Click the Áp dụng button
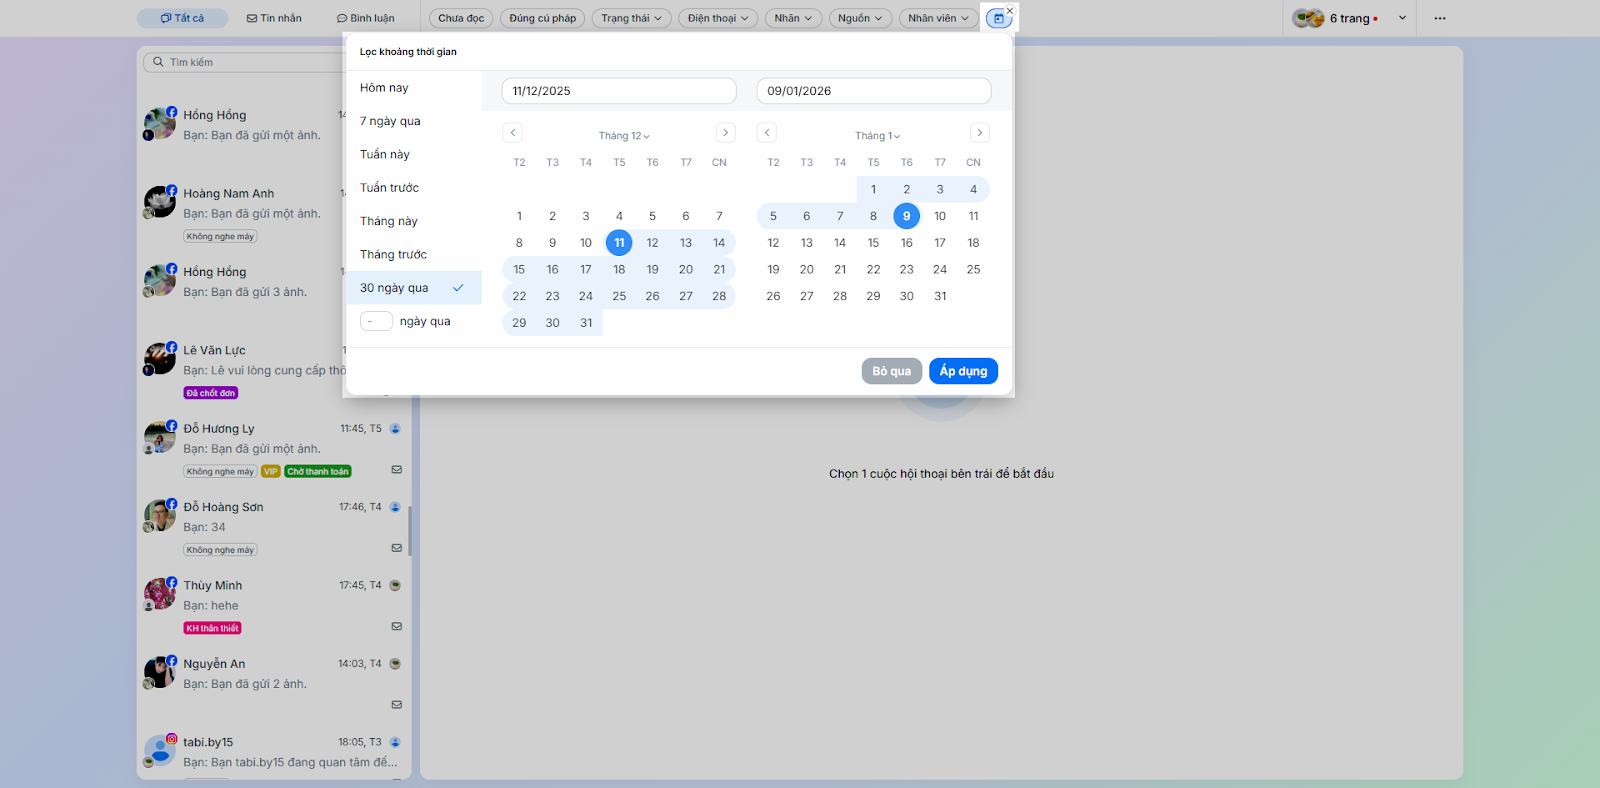This screenshot has height=788, width=1600. pyautogui.click(x=963, y=371)
